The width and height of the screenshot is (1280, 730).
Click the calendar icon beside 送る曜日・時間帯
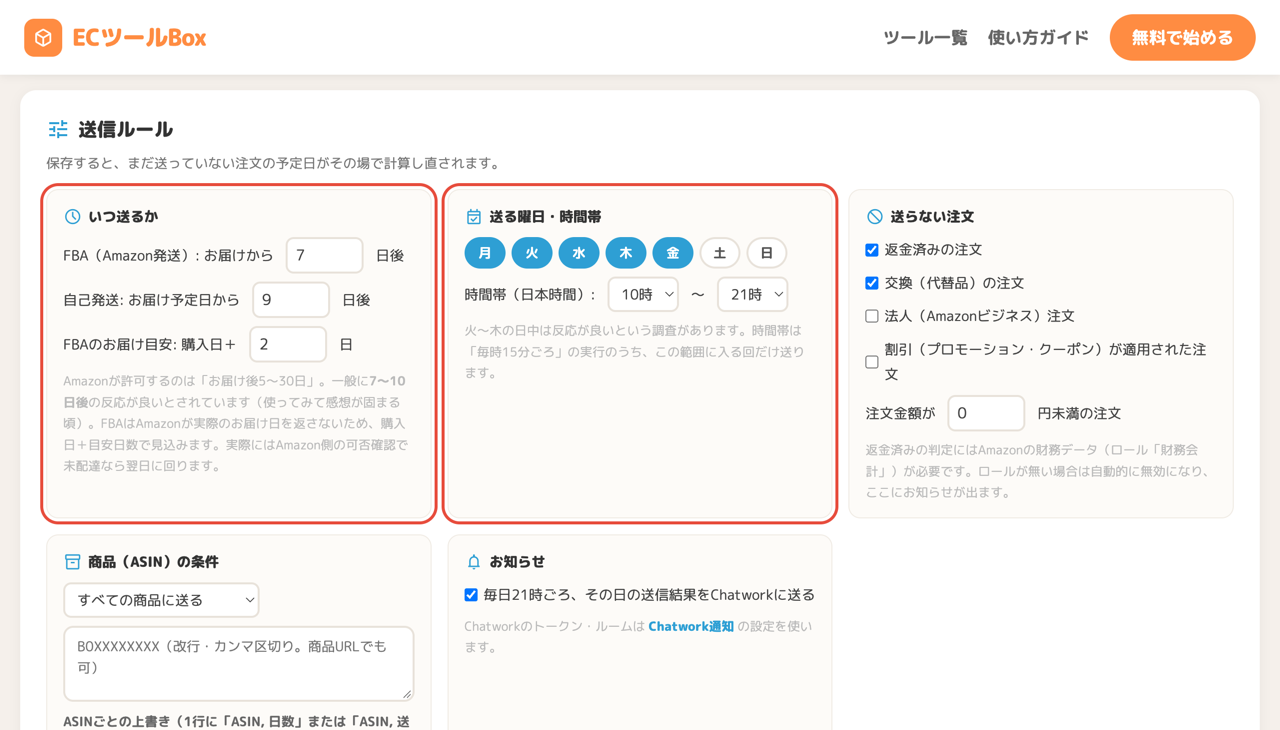click(473, 217)
